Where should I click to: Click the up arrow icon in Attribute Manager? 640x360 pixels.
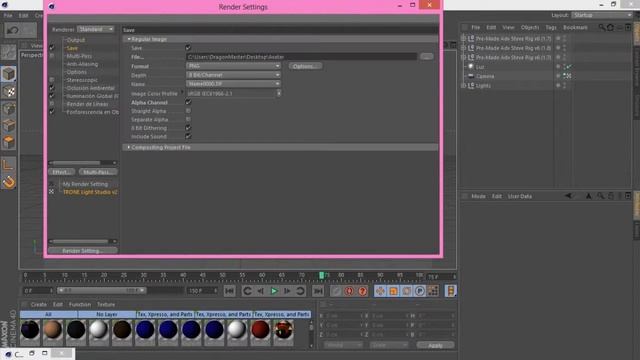coord(588,196)
